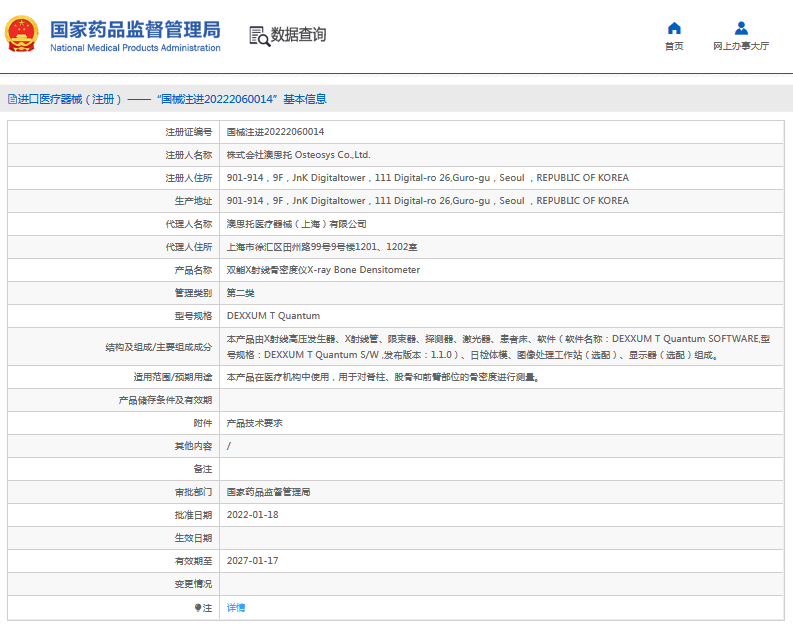Click the 管理类别 row label

tap(193, 293)
